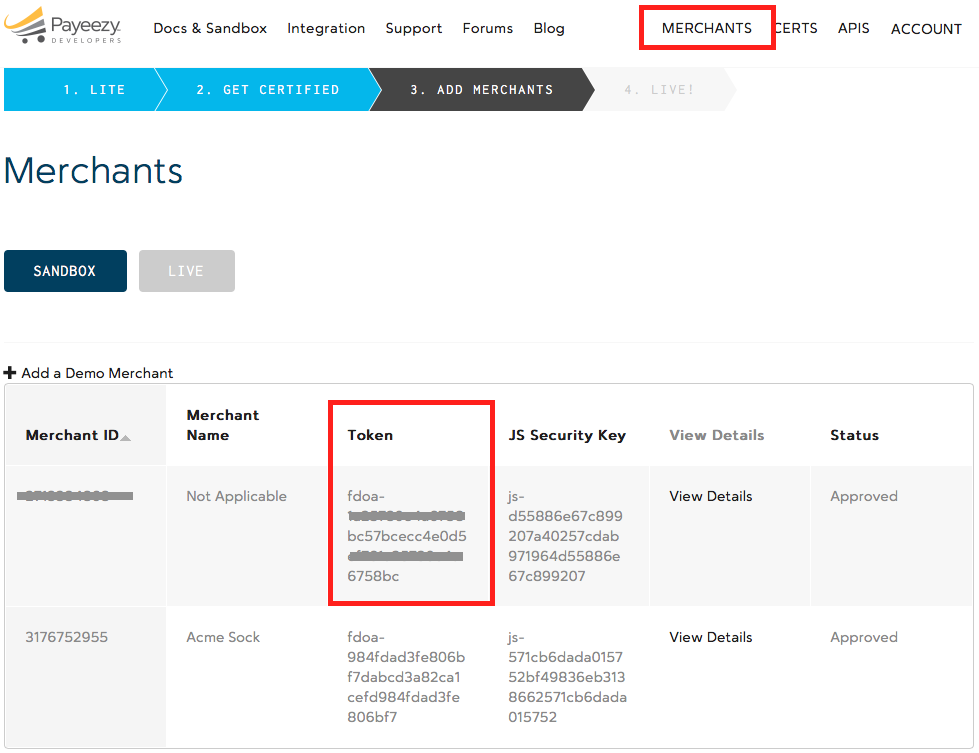Select the token starting fdoa-984fdad3fe806b
This screenshot has width=979, height=753.
(x=406, y=677)
